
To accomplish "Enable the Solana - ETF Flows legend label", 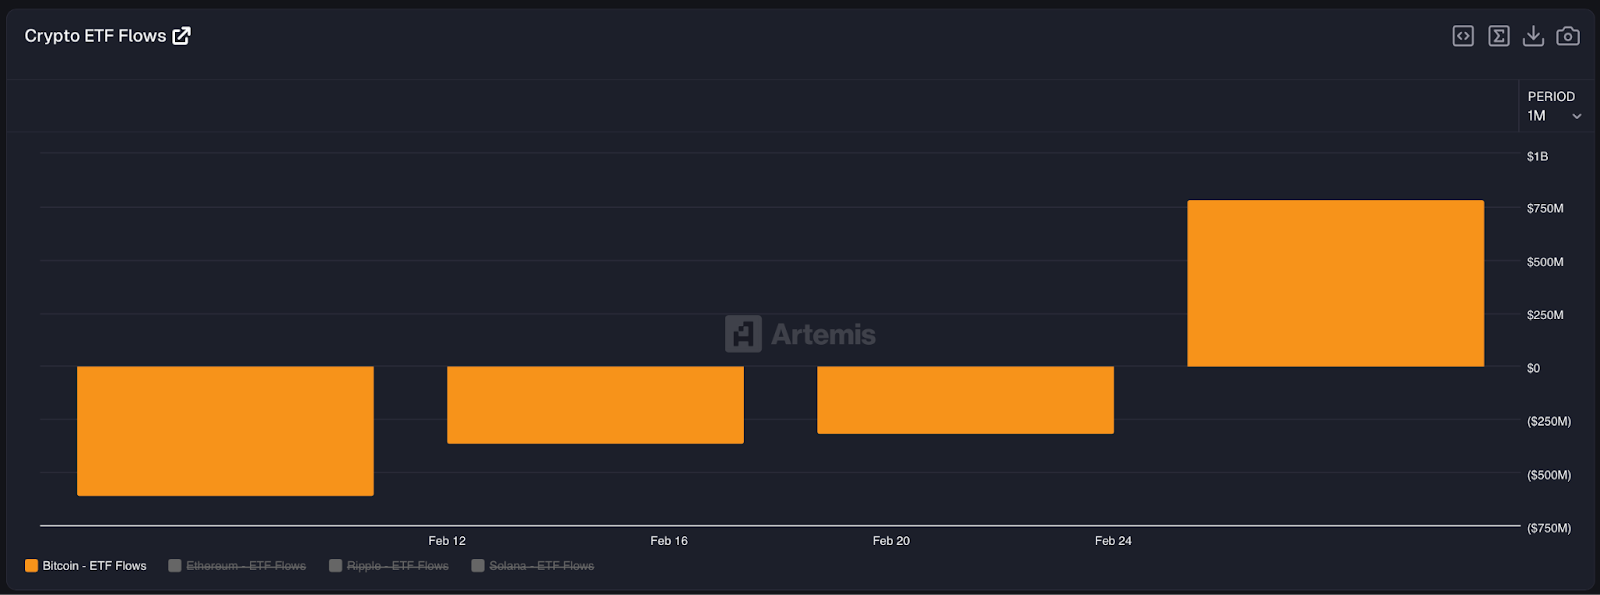I will tap(541, 566).
